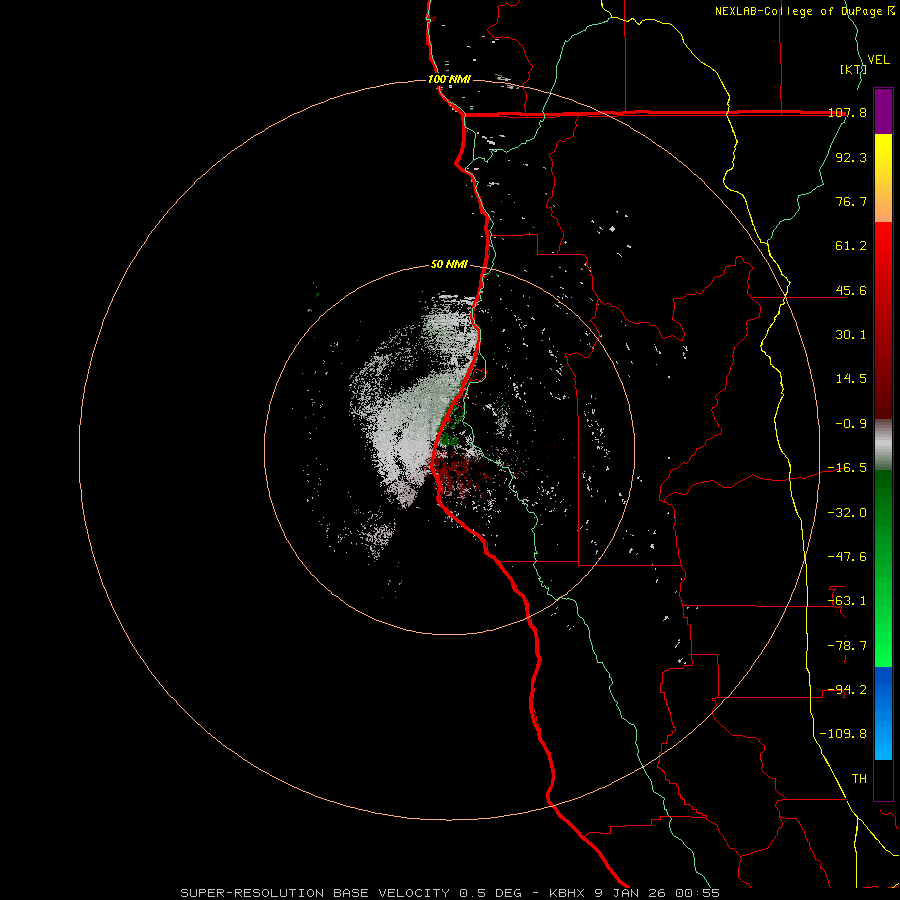Select the -16.5 velocity scale value
Image resolution: width=900 pixels, height=900 pixels.
pos(847,468)
